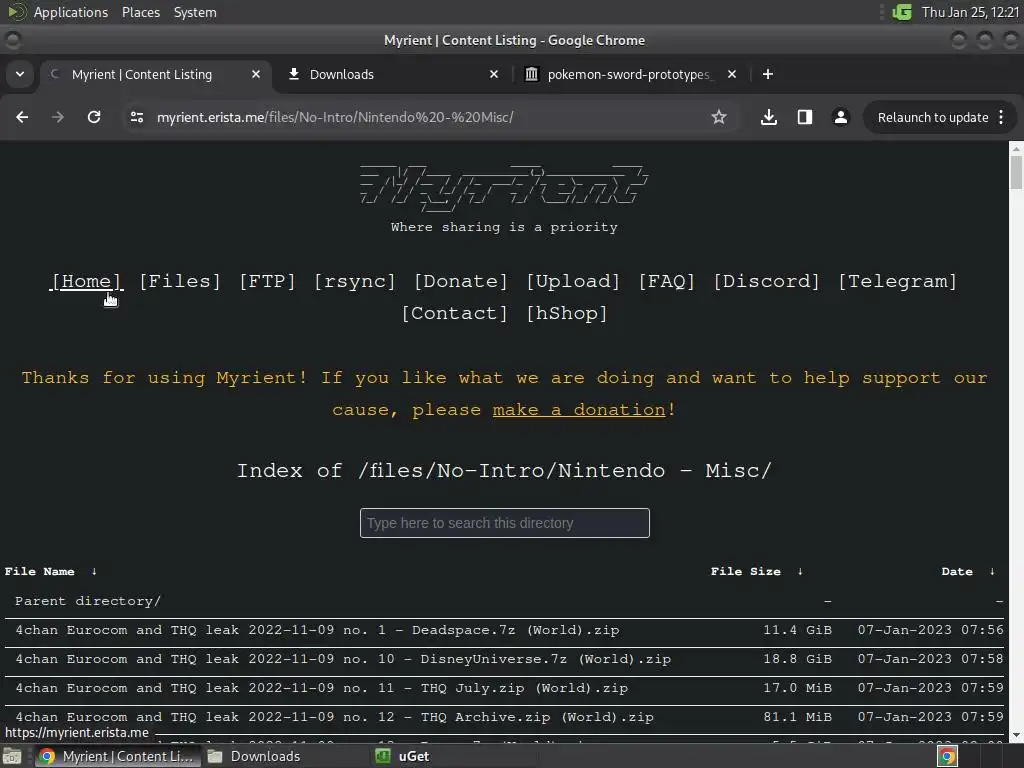Click the uGet tray icon in top panel
Screen dimensions: 1024x768
(902, 12)
